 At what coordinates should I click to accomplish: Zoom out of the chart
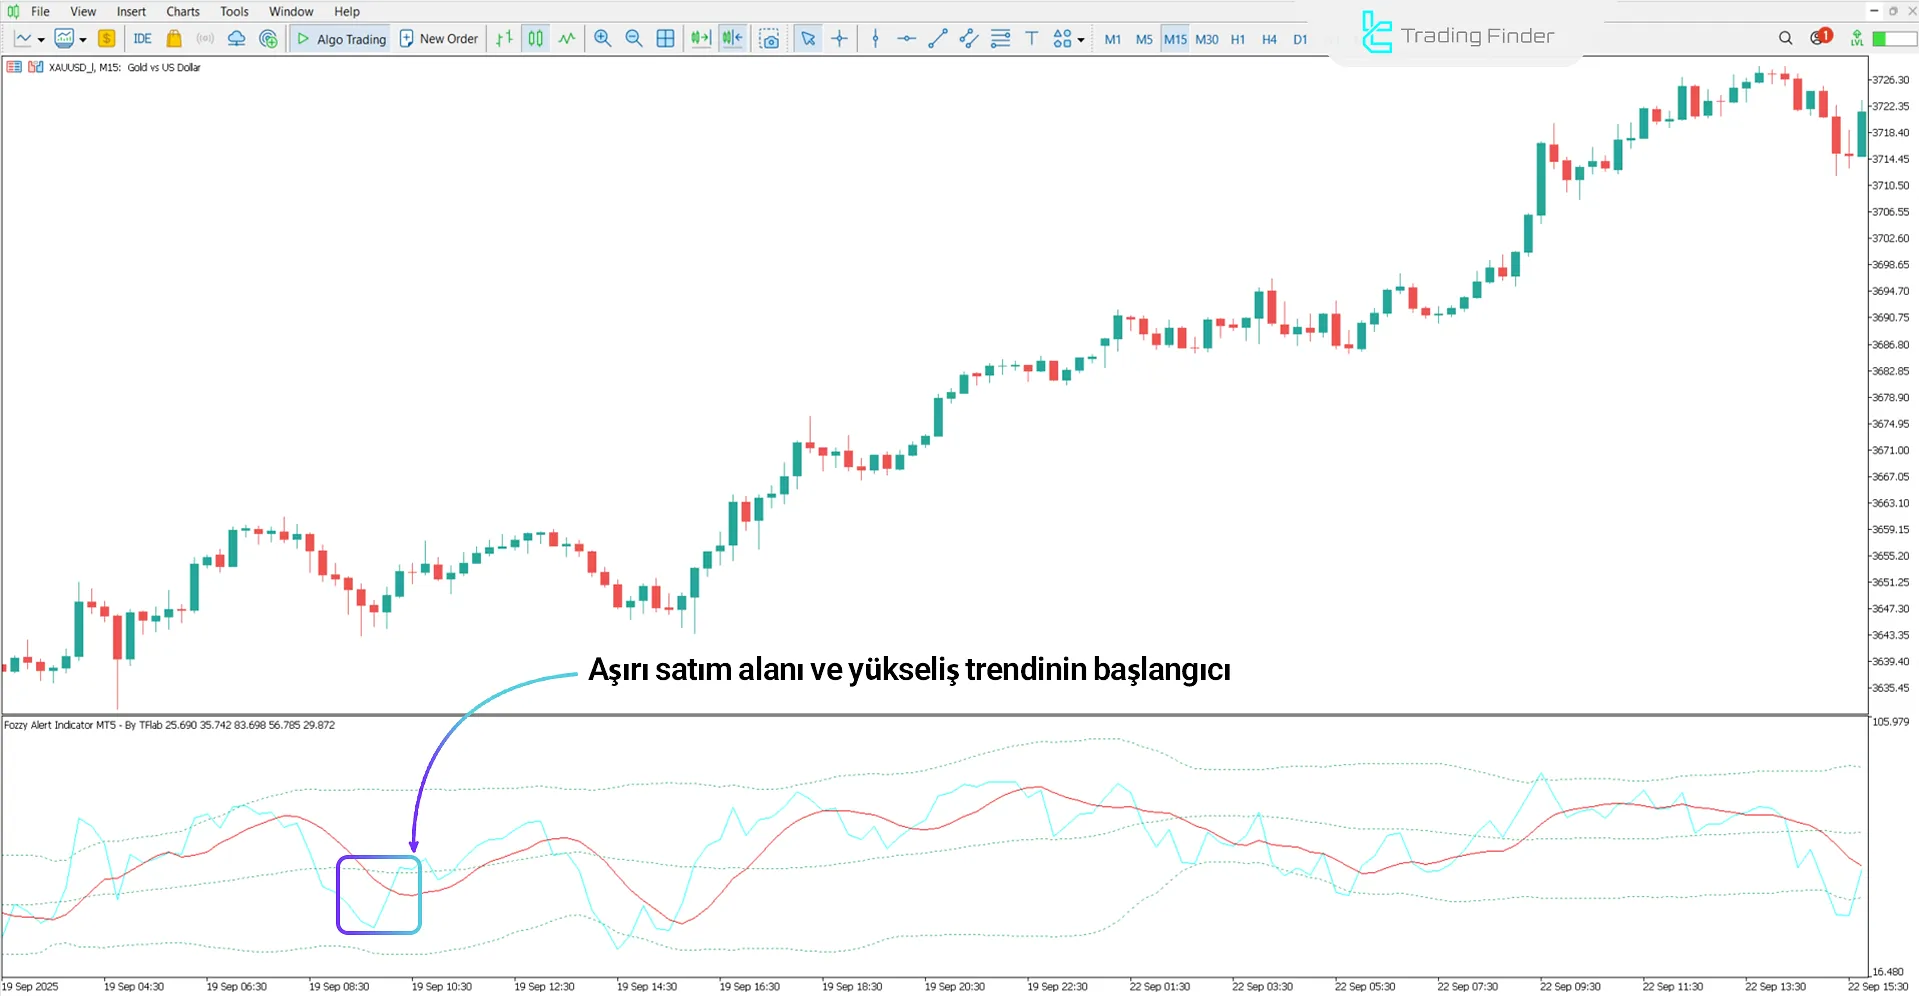coord(633,38)
